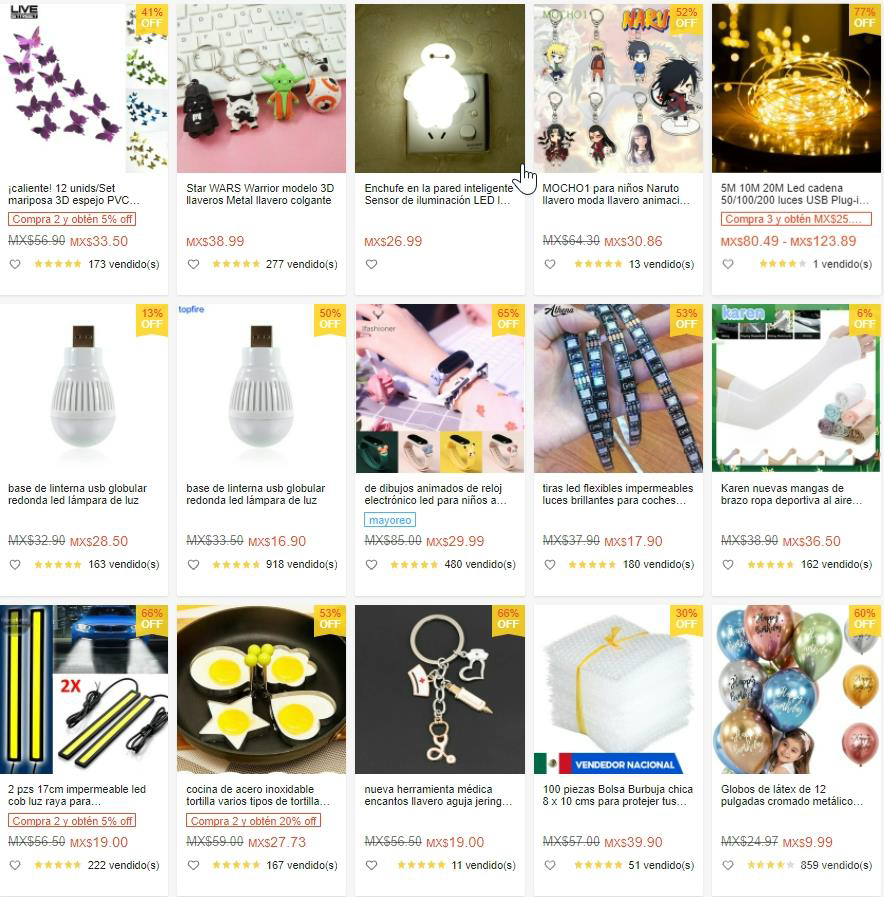Viewport: 884px width, 897px height.
Task: Select the green watch color variant thumbnail
Action: (x=377, y=452)
